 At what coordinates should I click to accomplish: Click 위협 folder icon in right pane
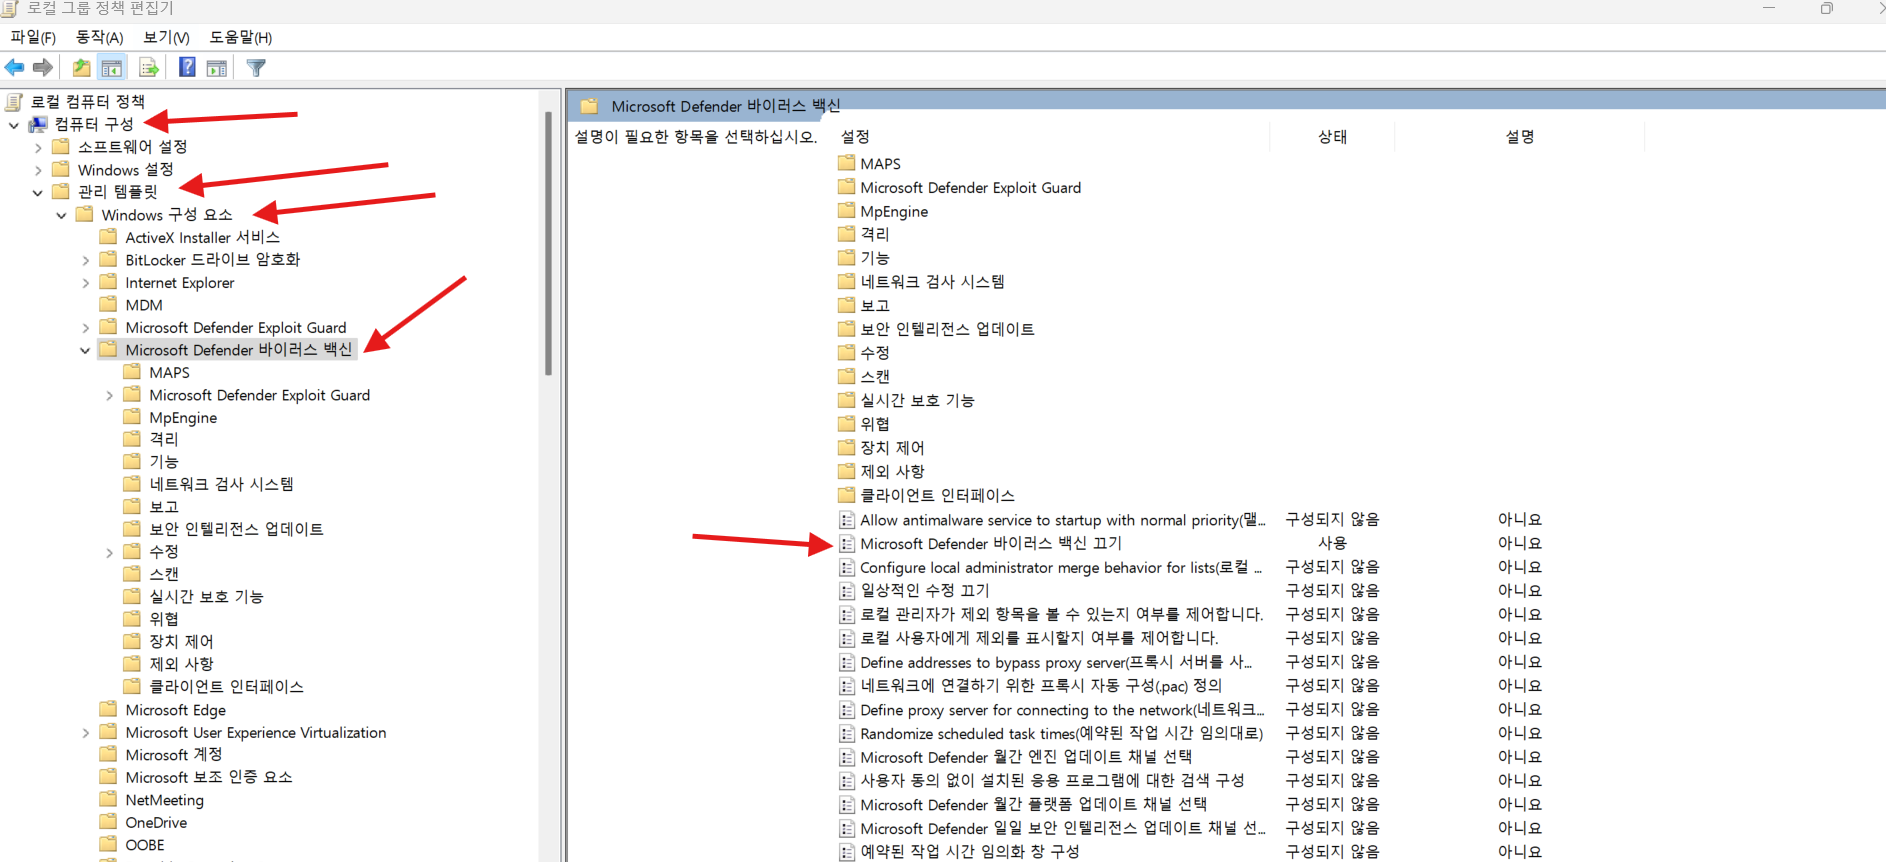click(847, 423)
